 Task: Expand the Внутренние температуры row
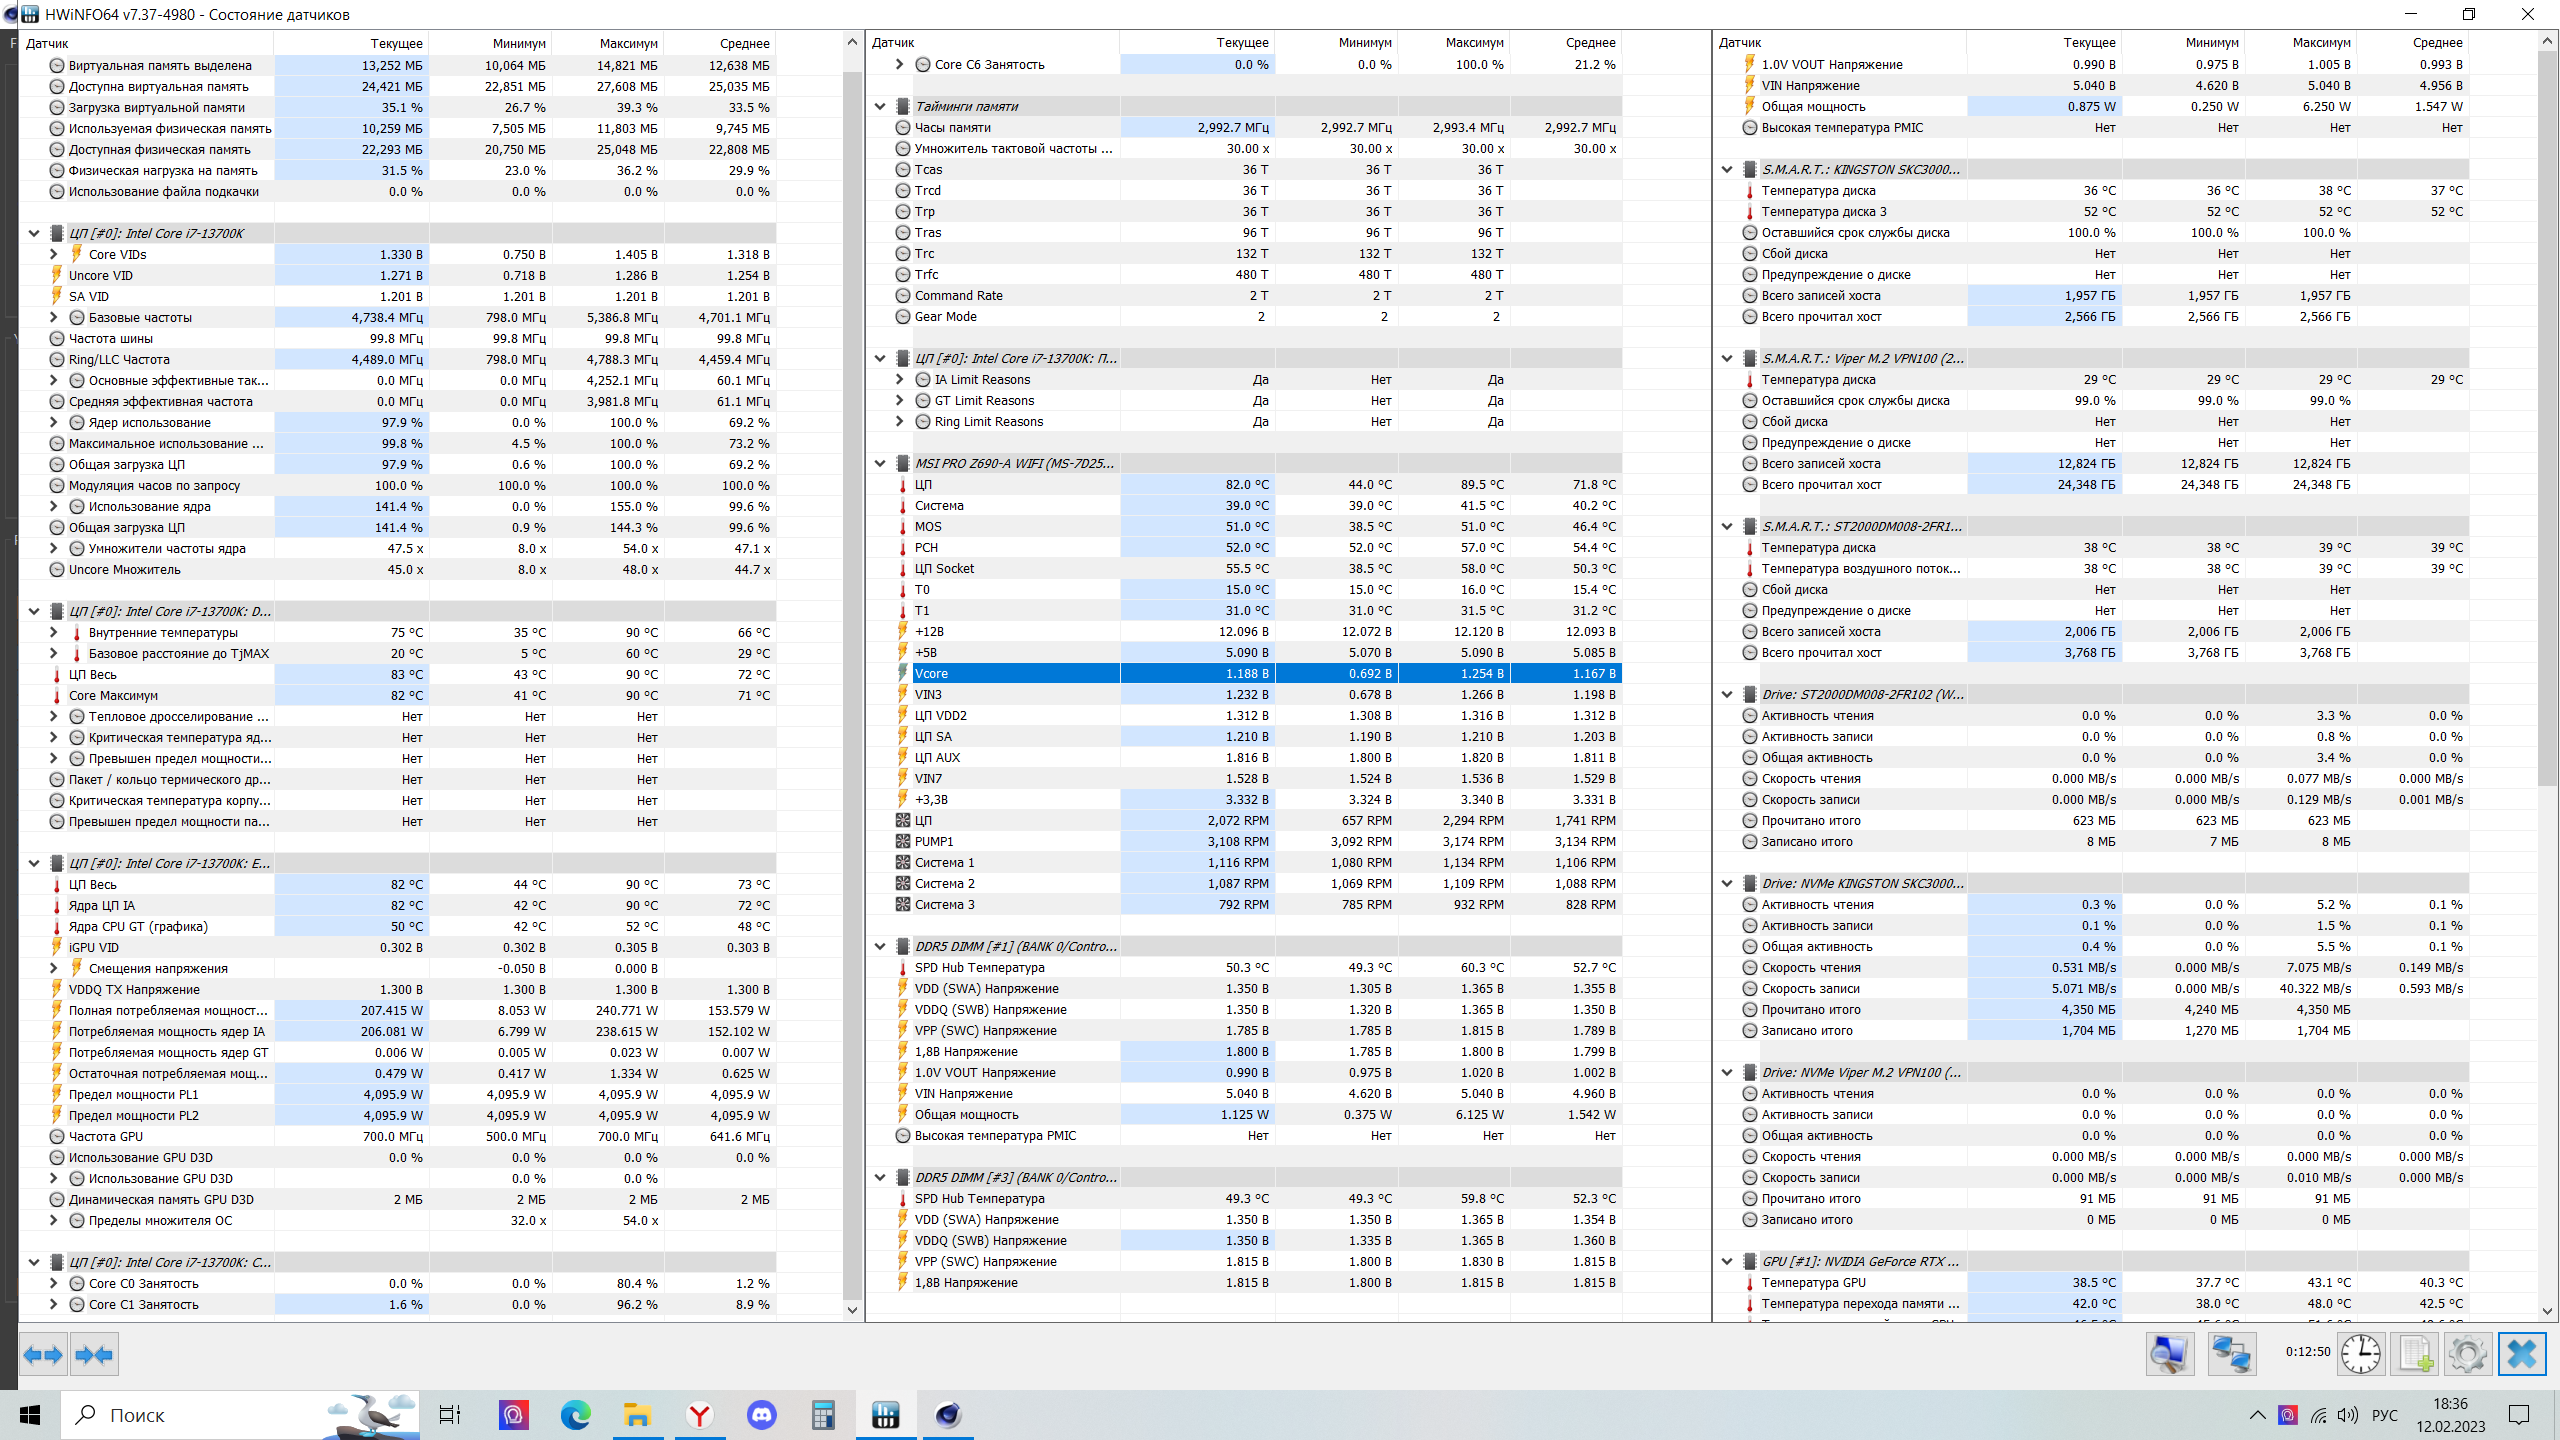(x=54, y=632)
